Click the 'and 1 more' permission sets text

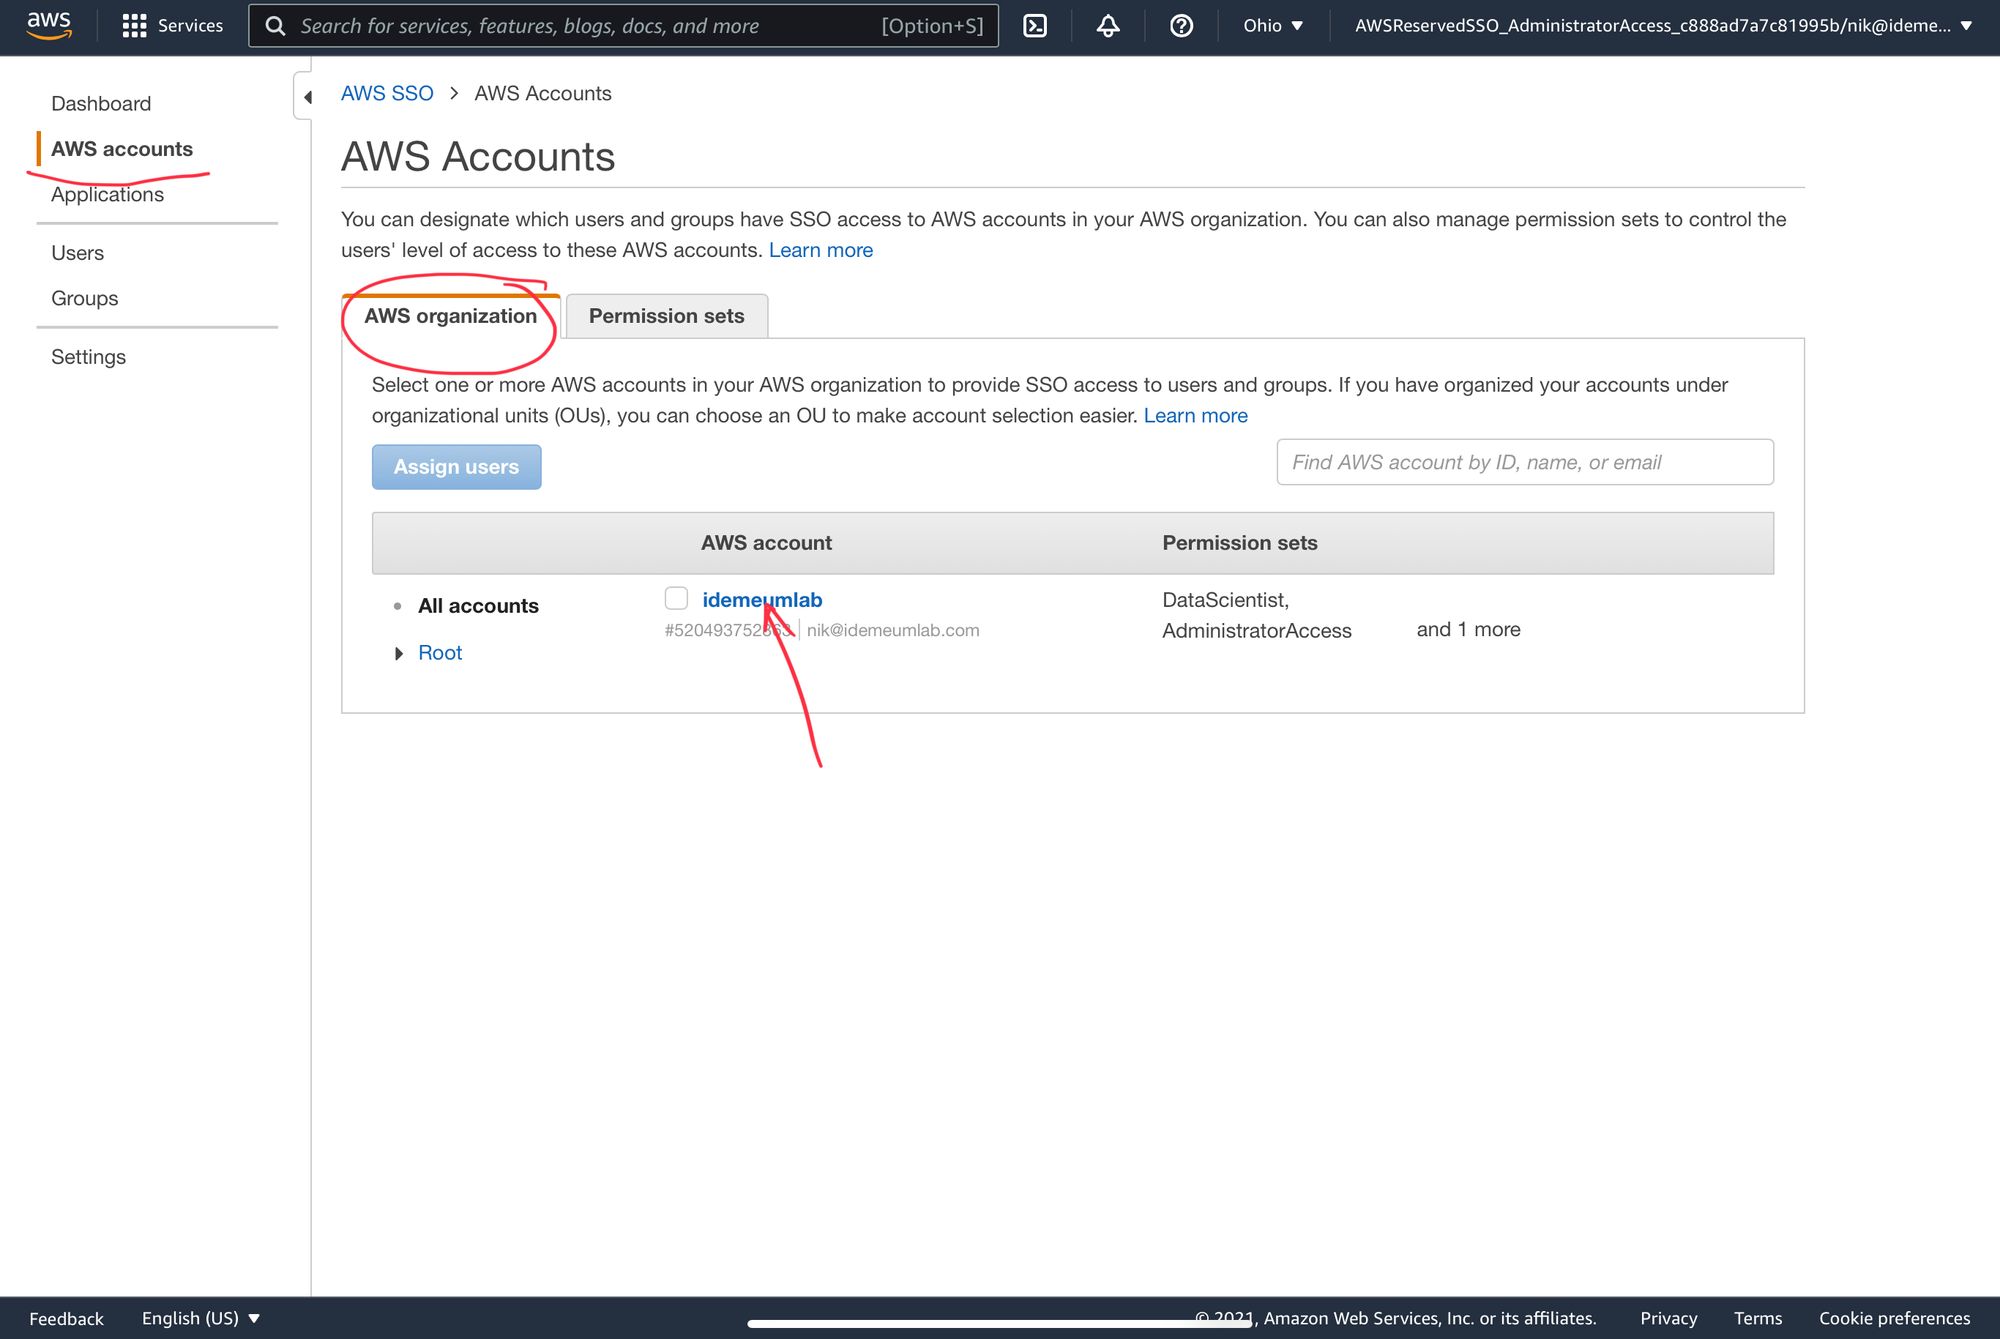(1468, 629)
